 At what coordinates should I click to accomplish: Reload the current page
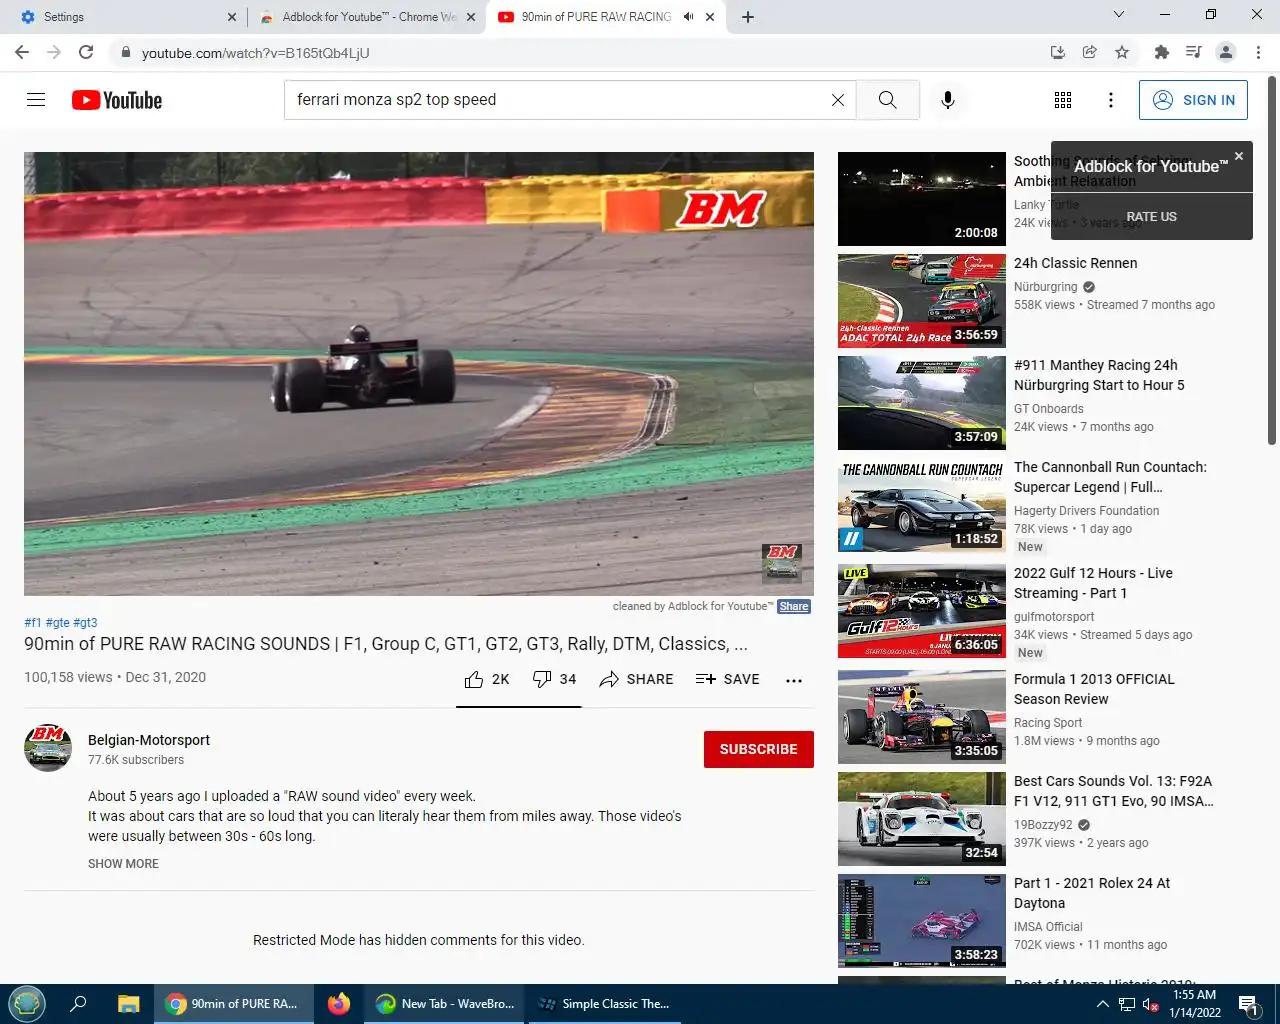[86, 52]
